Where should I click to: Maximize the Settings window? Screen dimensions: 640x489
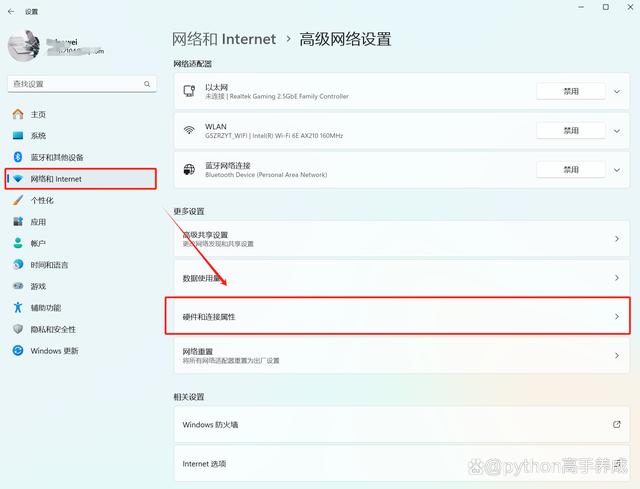pos(606,7)
